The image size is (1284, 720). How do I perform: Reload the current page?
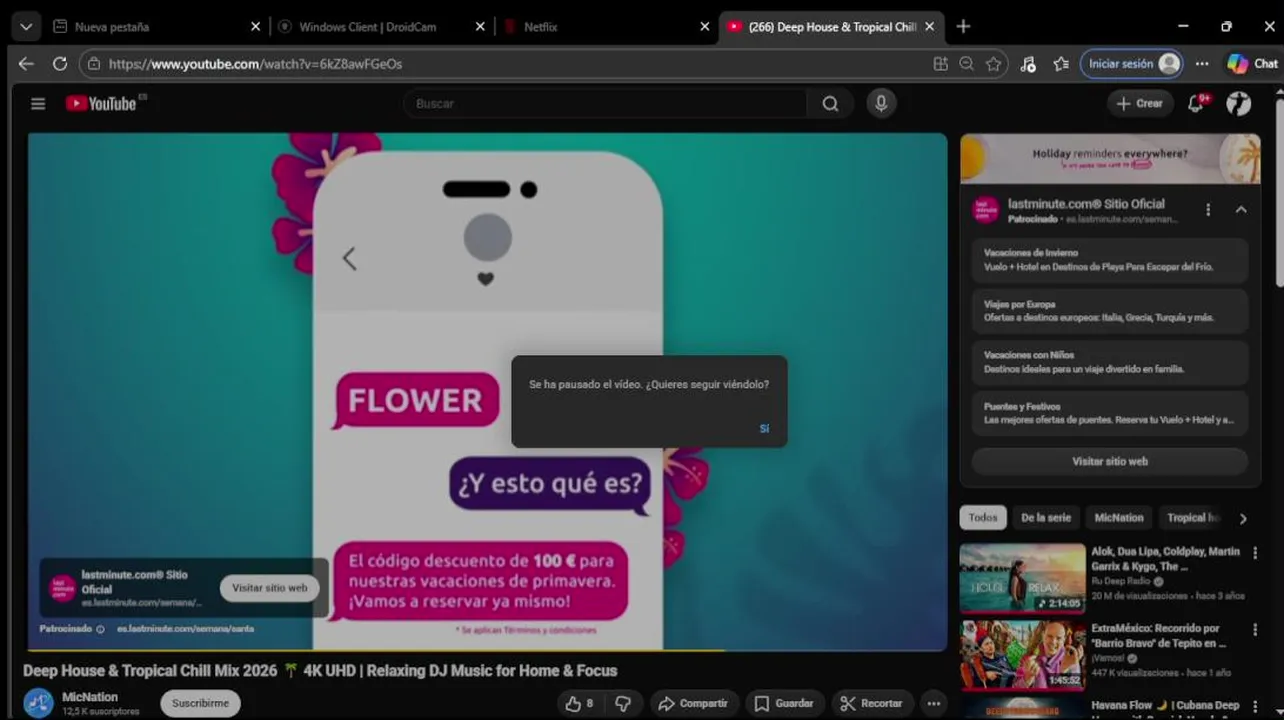point(60,64)
